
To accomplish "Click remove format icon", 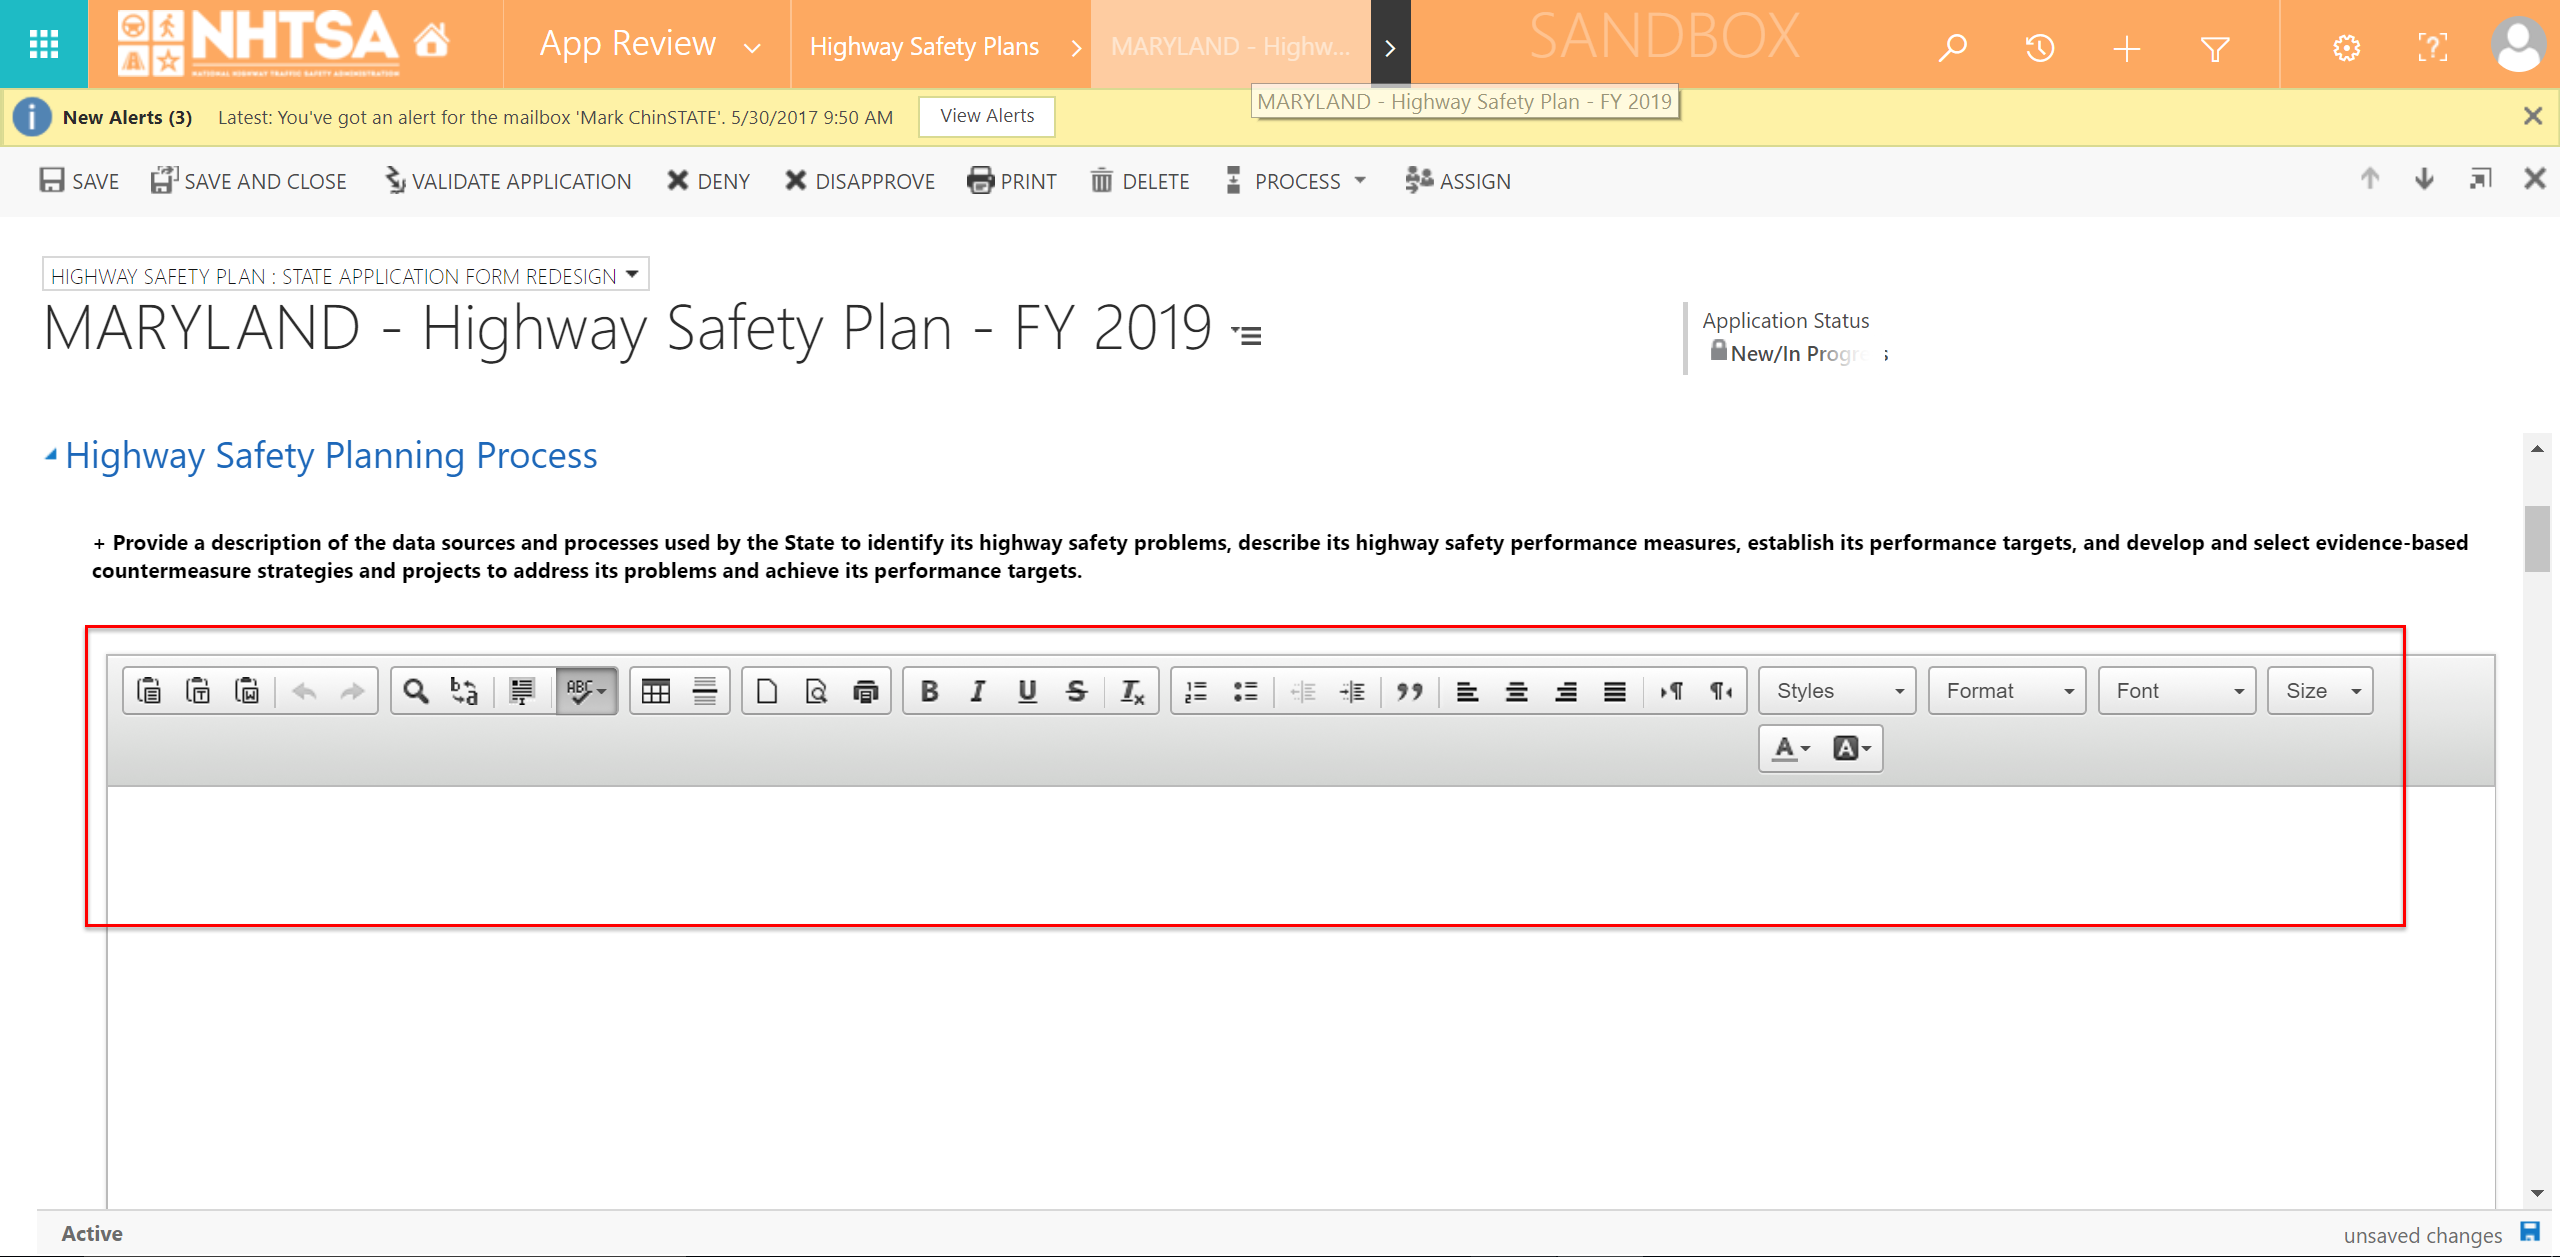I will (x=1132, y=691).
